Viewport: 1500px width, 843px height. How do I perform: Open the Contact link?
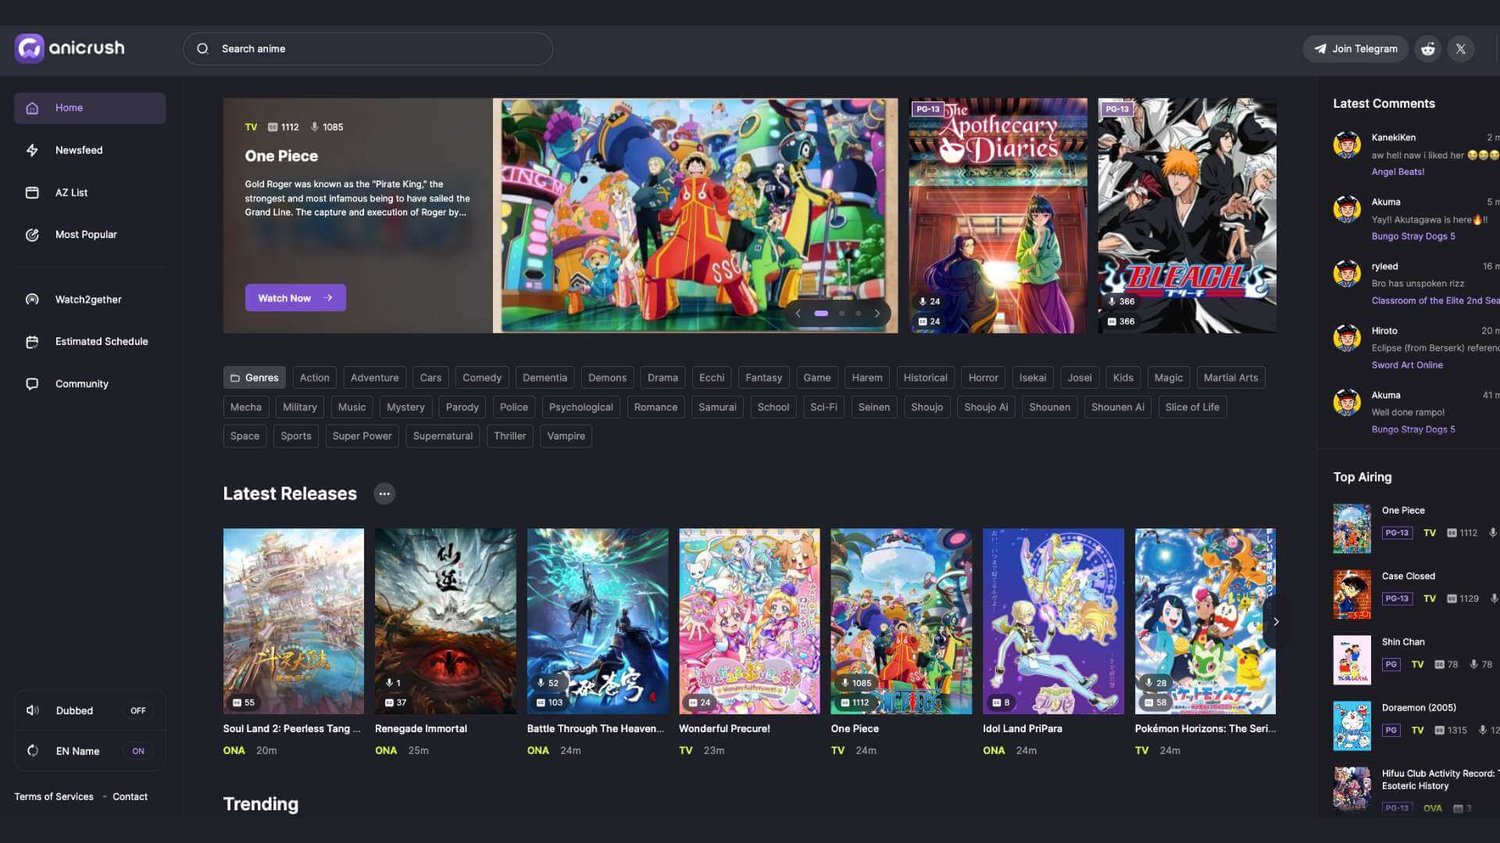point(130,797)
